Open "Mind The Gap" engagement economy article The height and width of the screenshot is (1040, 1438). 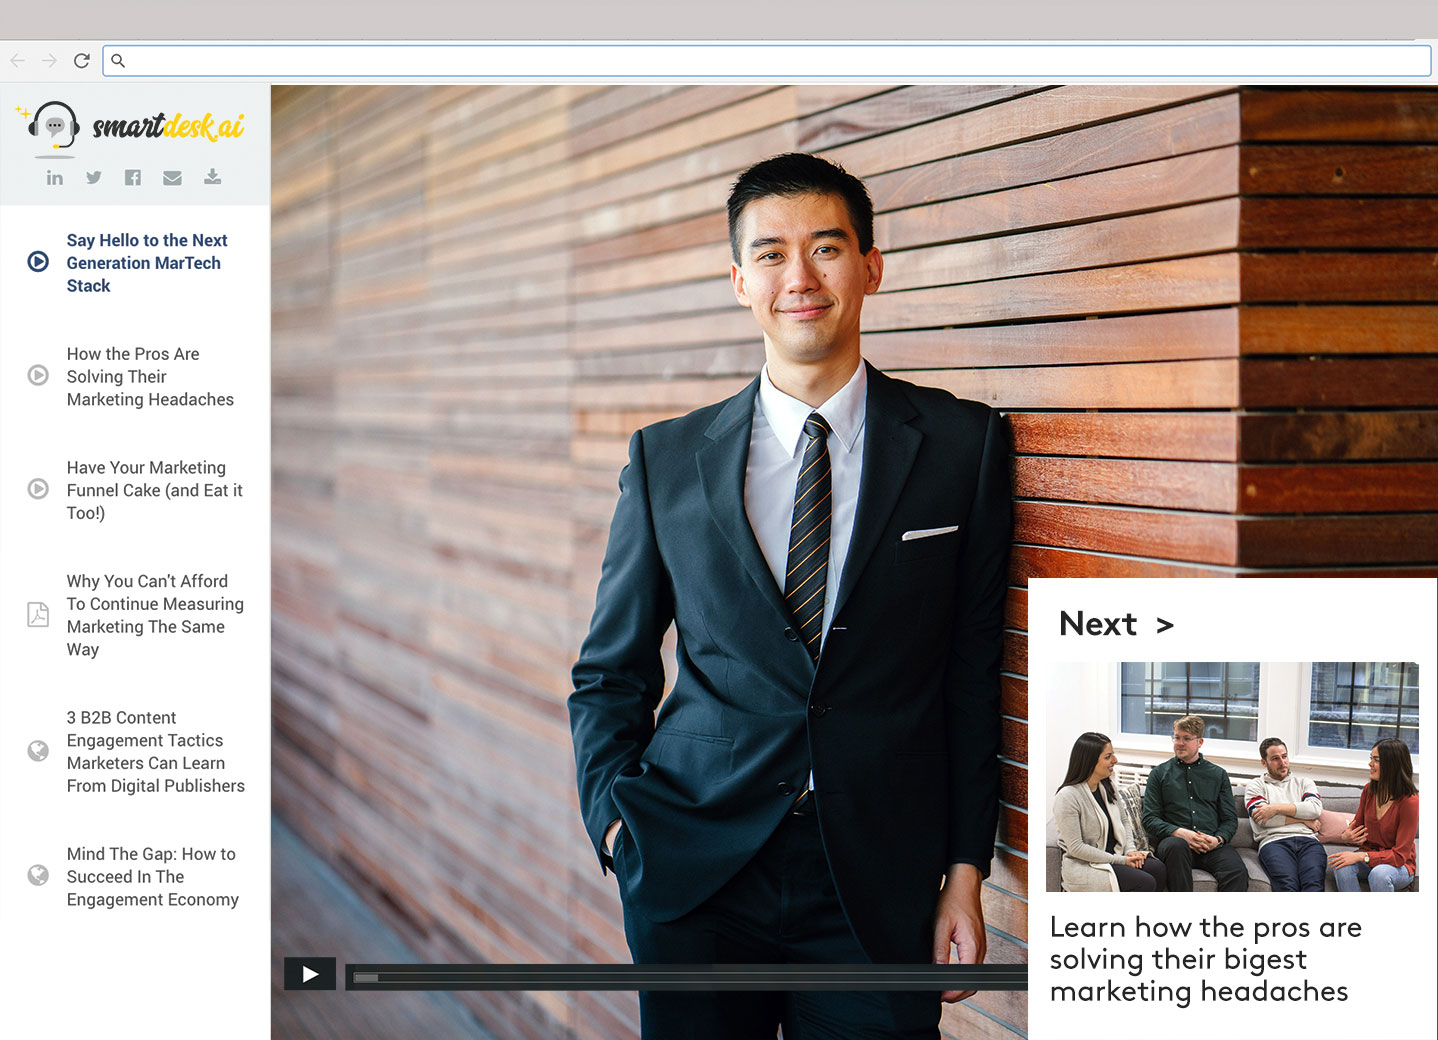152,877
